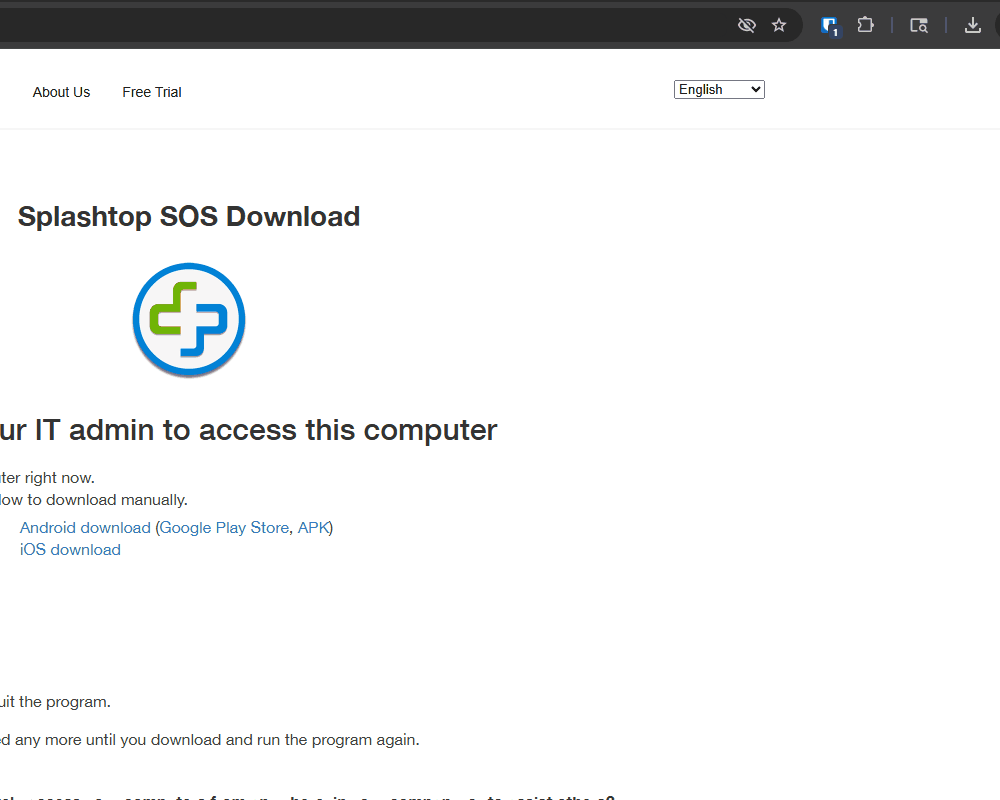Download the APK via its link
Viewport: 1000px width, 800px height.
point(313,527)
